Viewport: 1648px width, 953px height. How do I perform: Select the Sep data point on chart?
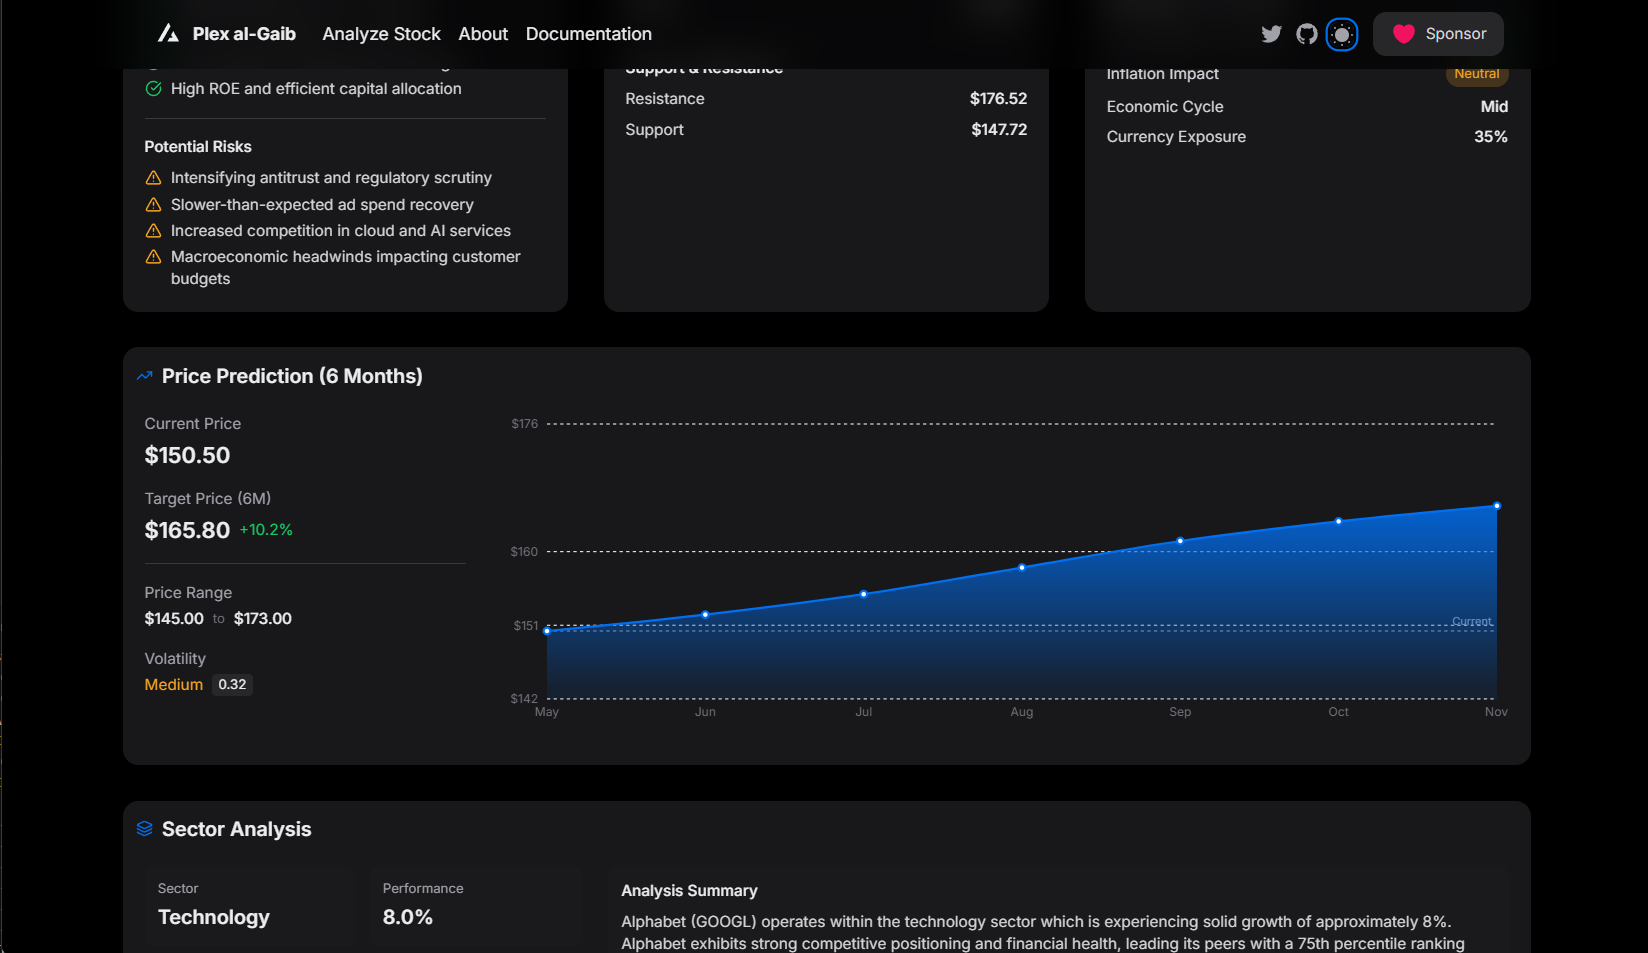[1180, 541]
